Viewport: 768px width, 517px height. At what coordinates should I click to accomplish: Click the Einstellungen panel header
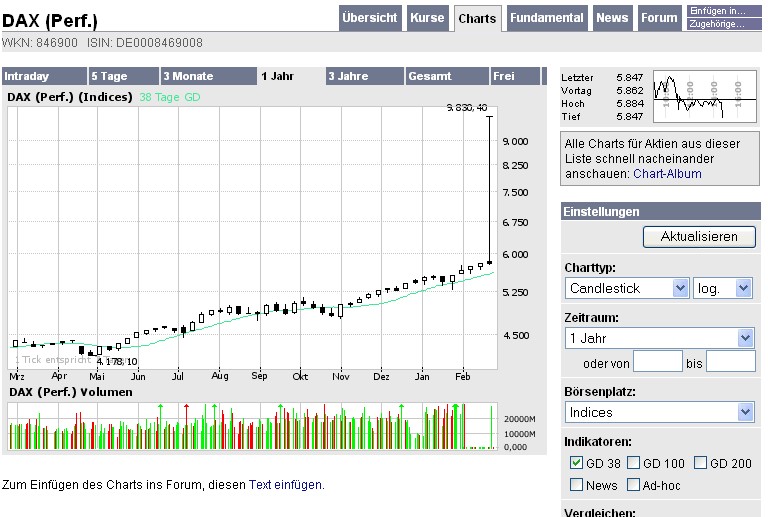click(x=661, y=212)
